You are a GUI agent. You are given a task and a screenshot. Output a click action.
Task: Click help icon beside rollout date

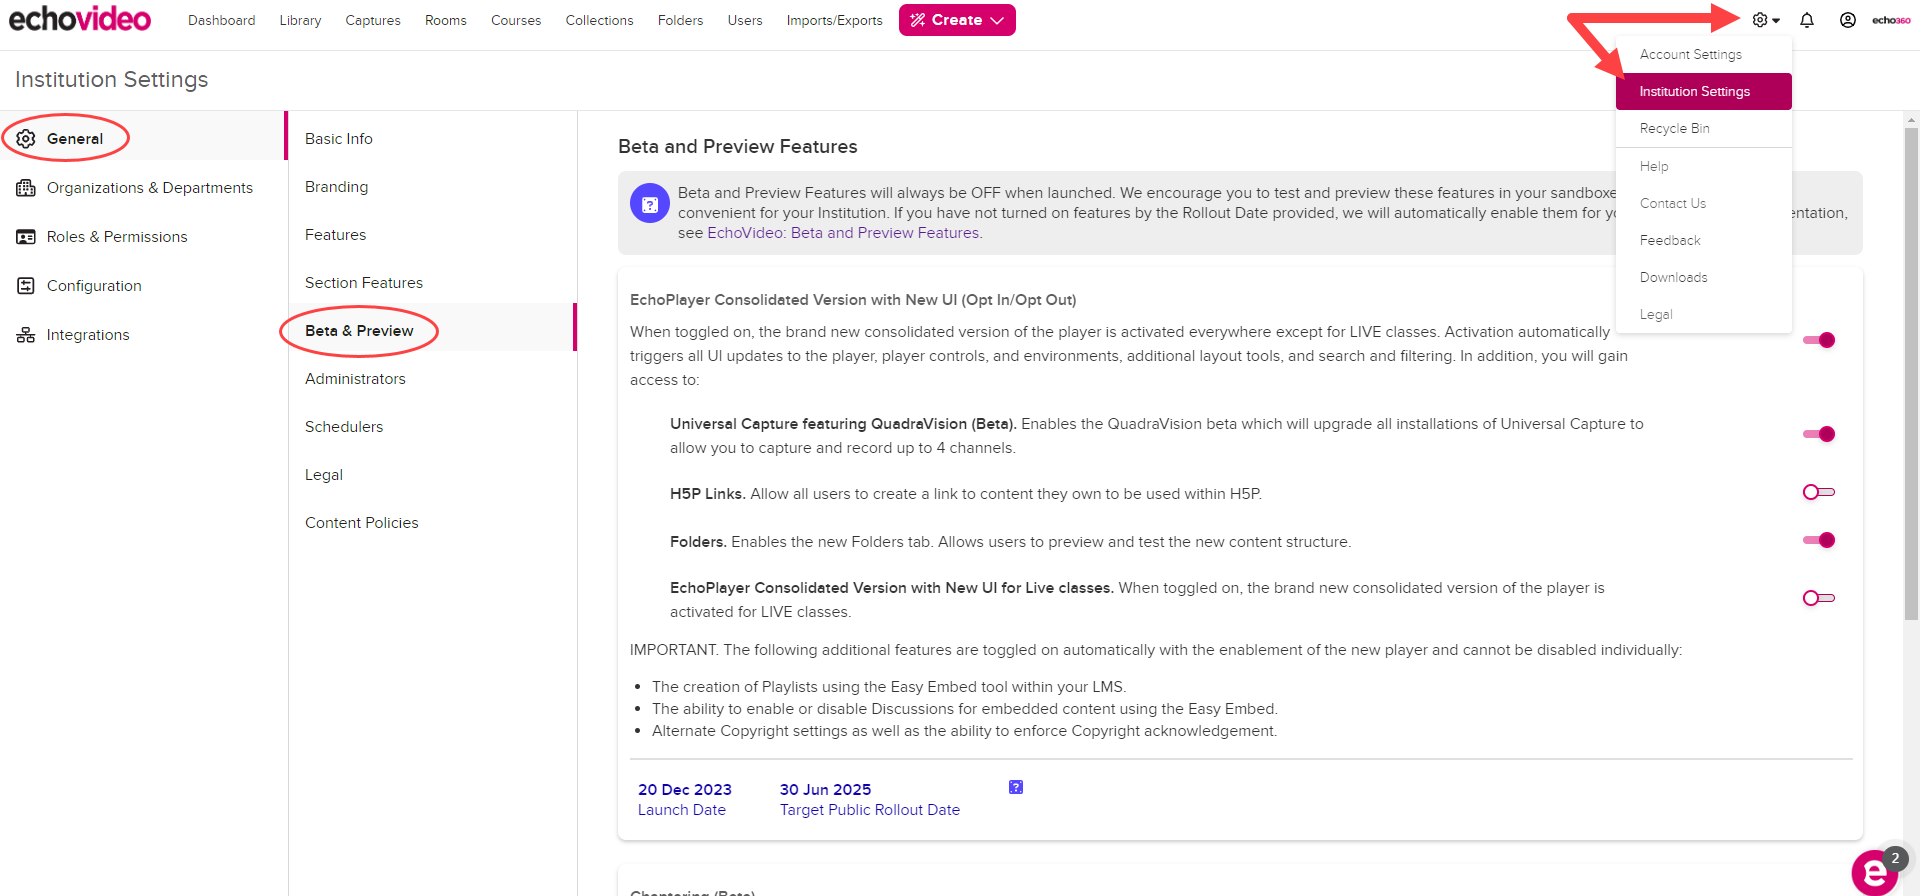[x=1016, y=787]
